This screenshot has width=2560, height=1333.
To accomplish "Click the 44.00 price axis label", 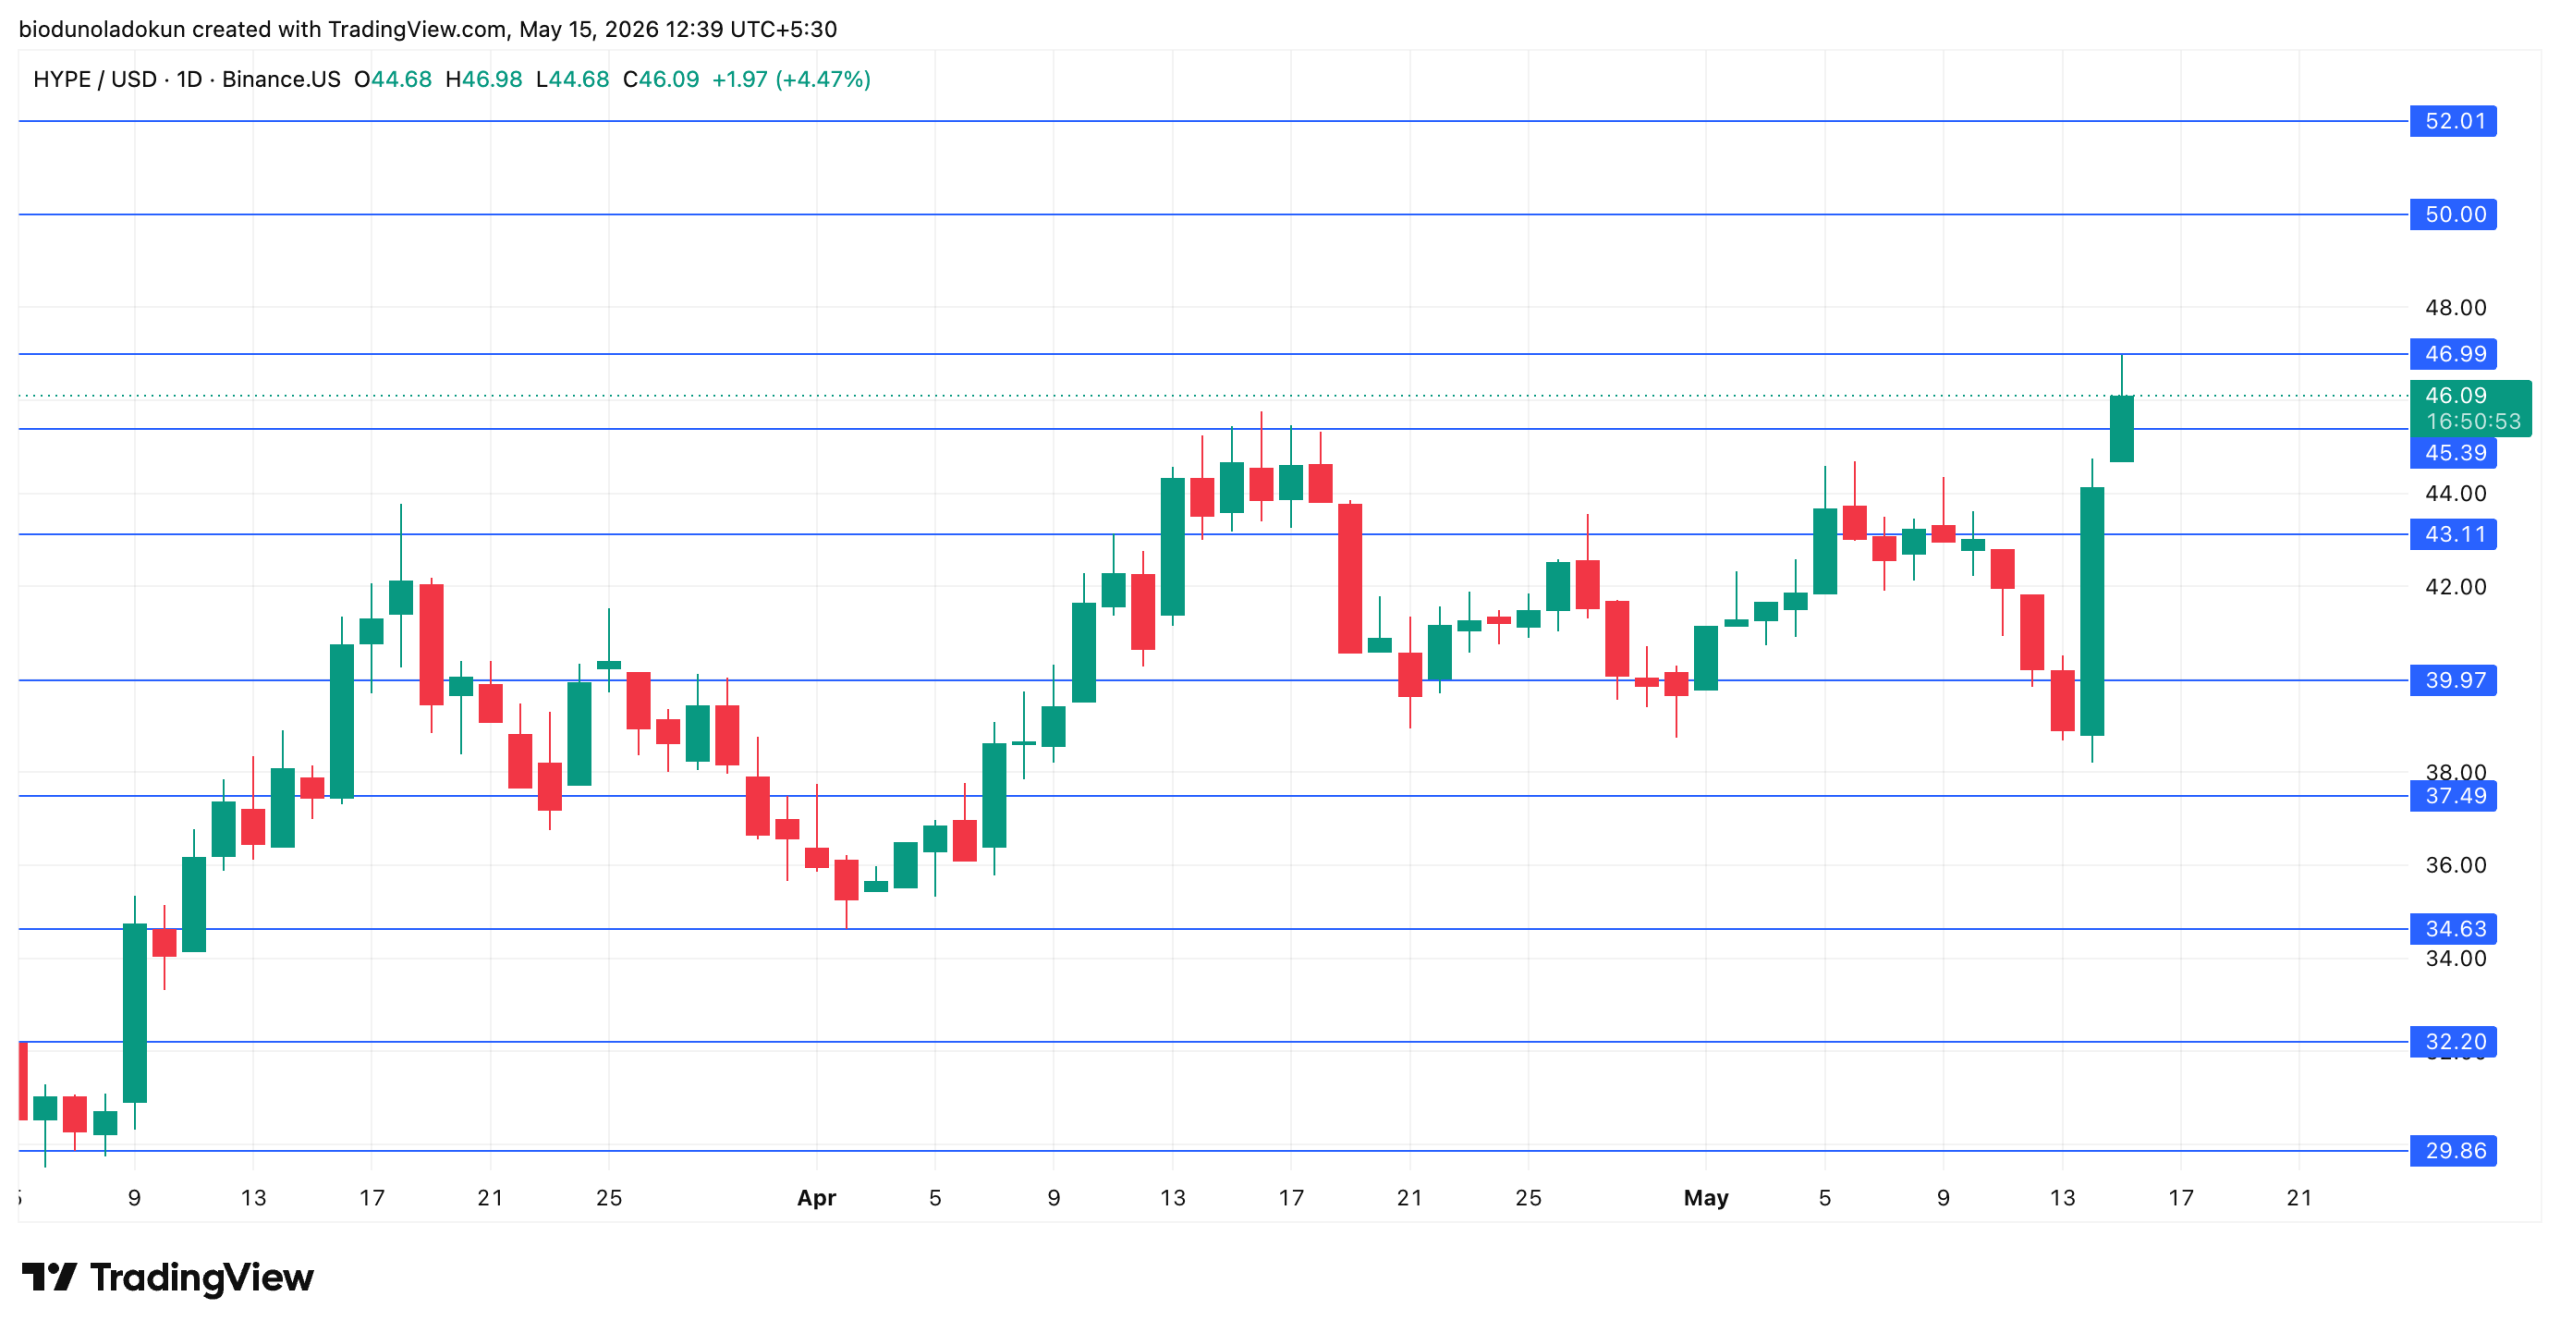I will pyautogui.click(x=2455, y=493).
